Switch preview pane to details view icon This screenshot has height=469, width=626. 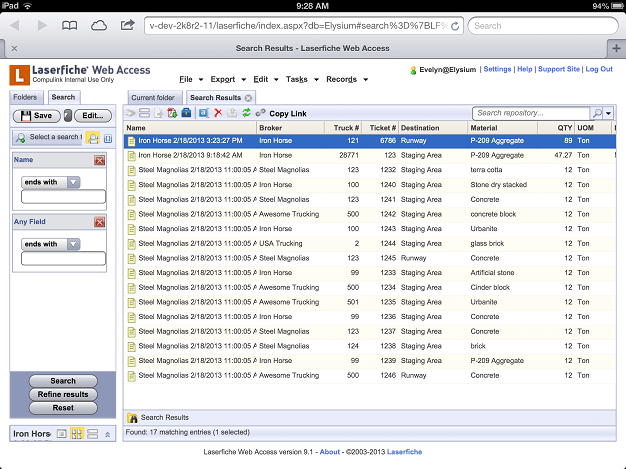(61, 434)
